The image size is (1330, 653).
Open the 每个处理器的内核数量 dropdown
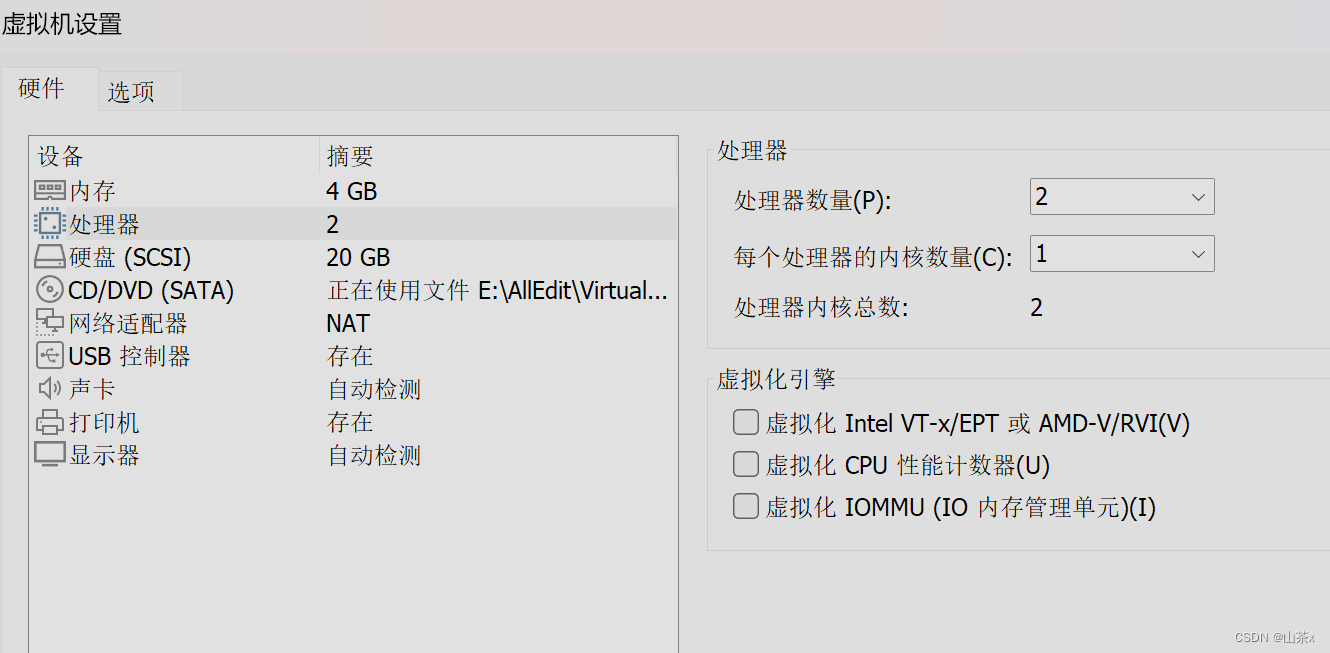[1198, 253]
